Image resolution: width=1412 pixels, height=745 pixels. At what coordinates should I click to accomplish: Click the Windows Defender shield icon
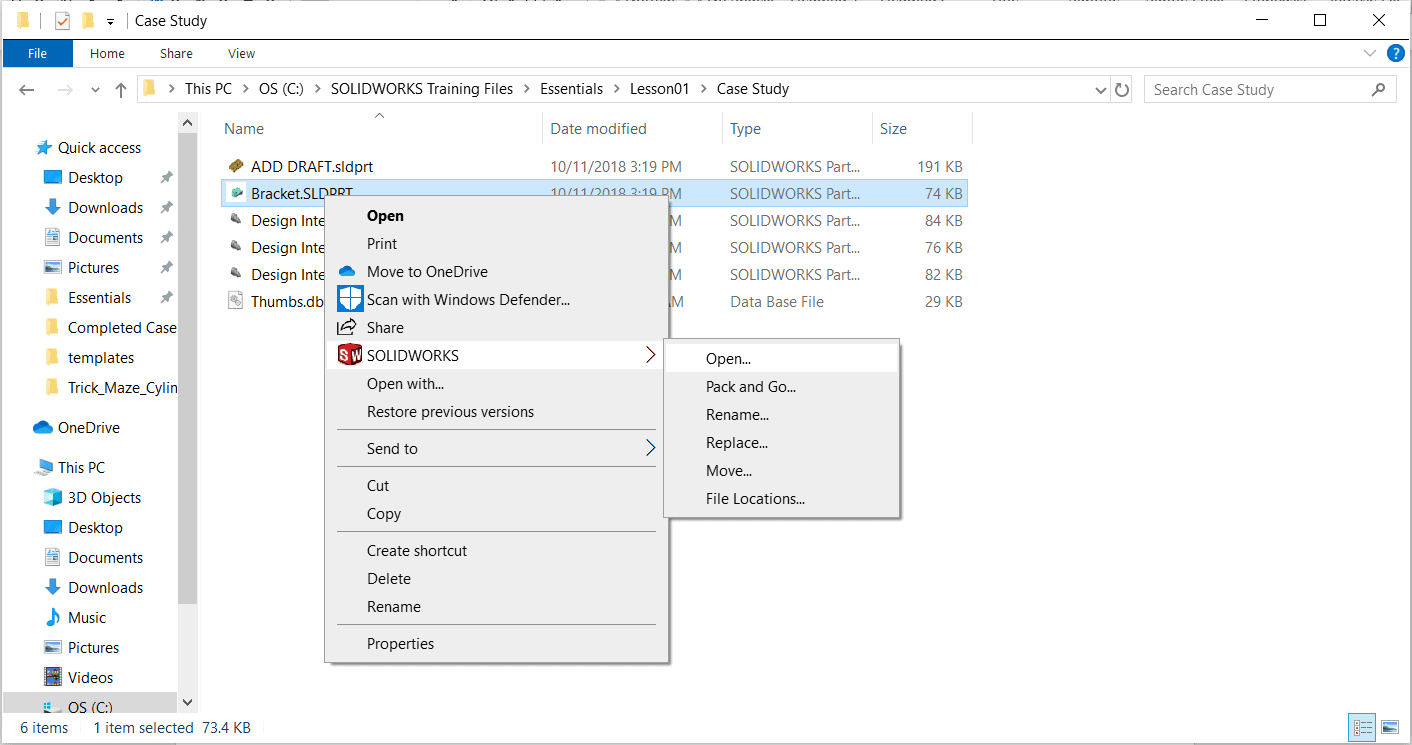pos(349,299)
